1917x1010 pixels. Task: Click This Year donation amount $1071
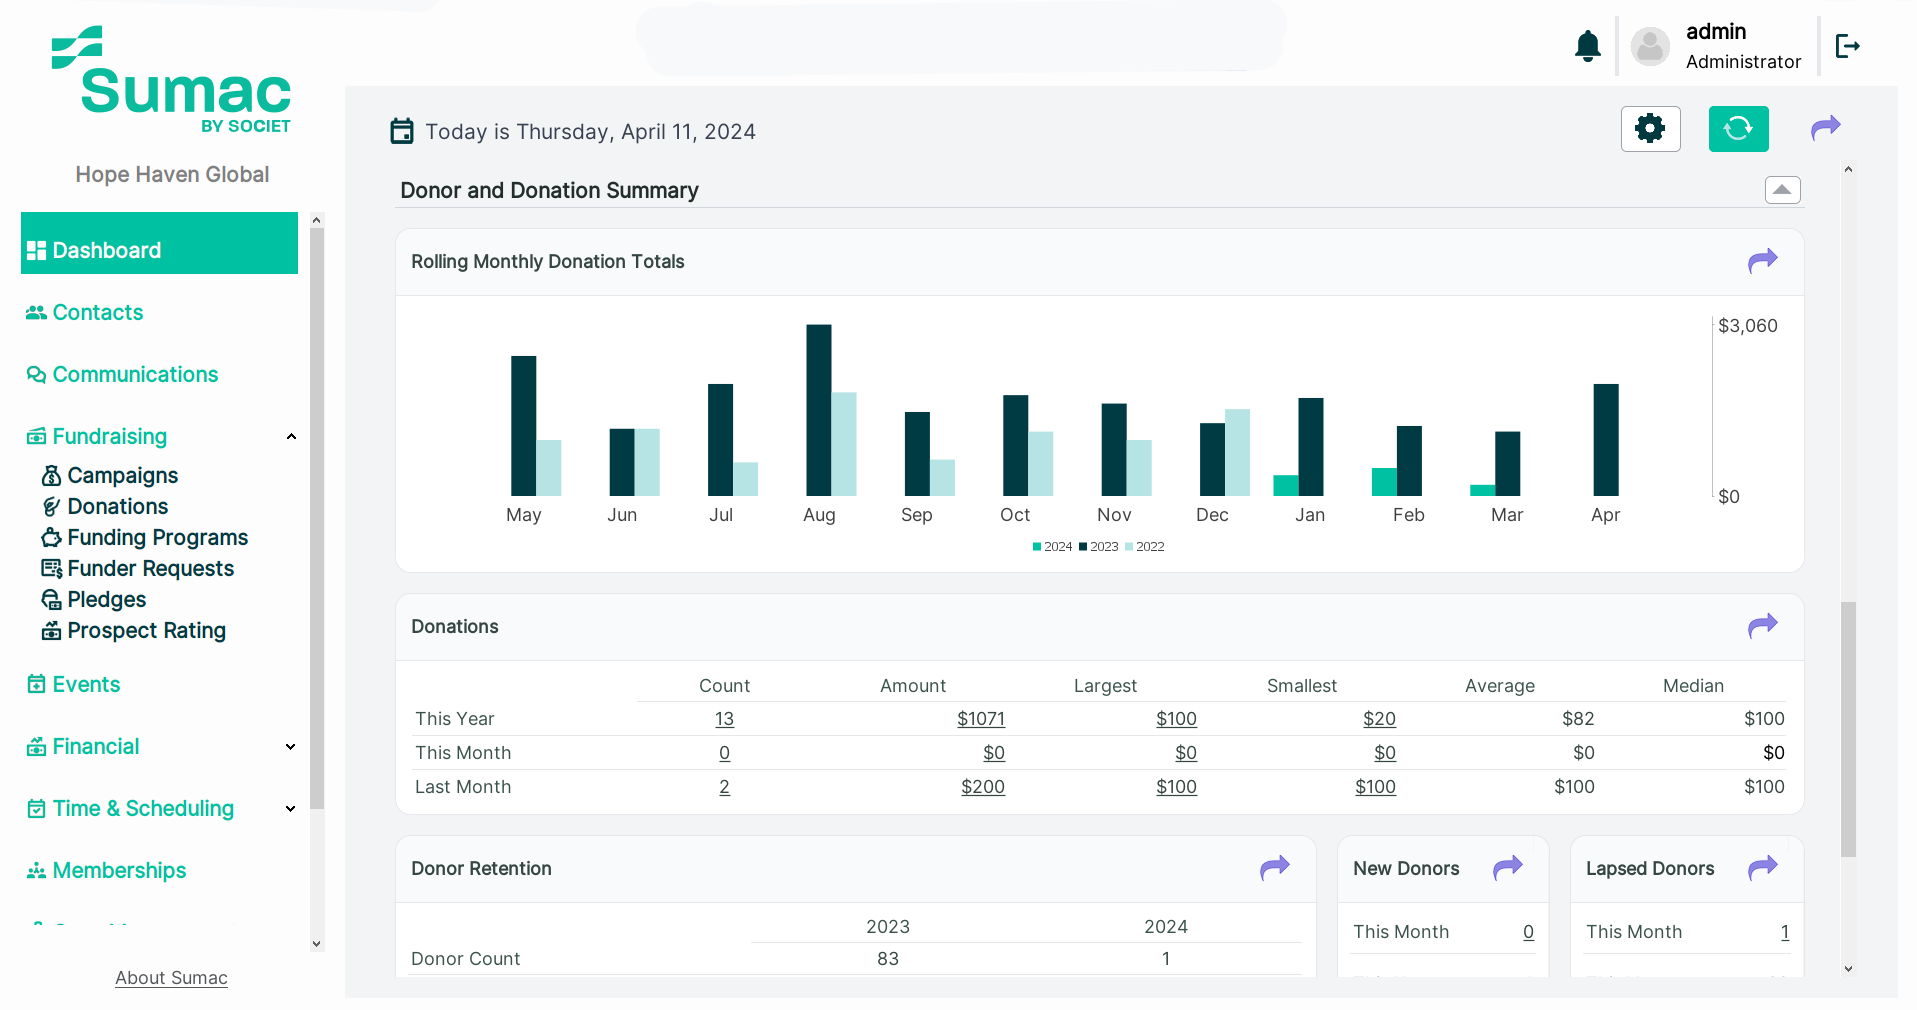[980, 719]
